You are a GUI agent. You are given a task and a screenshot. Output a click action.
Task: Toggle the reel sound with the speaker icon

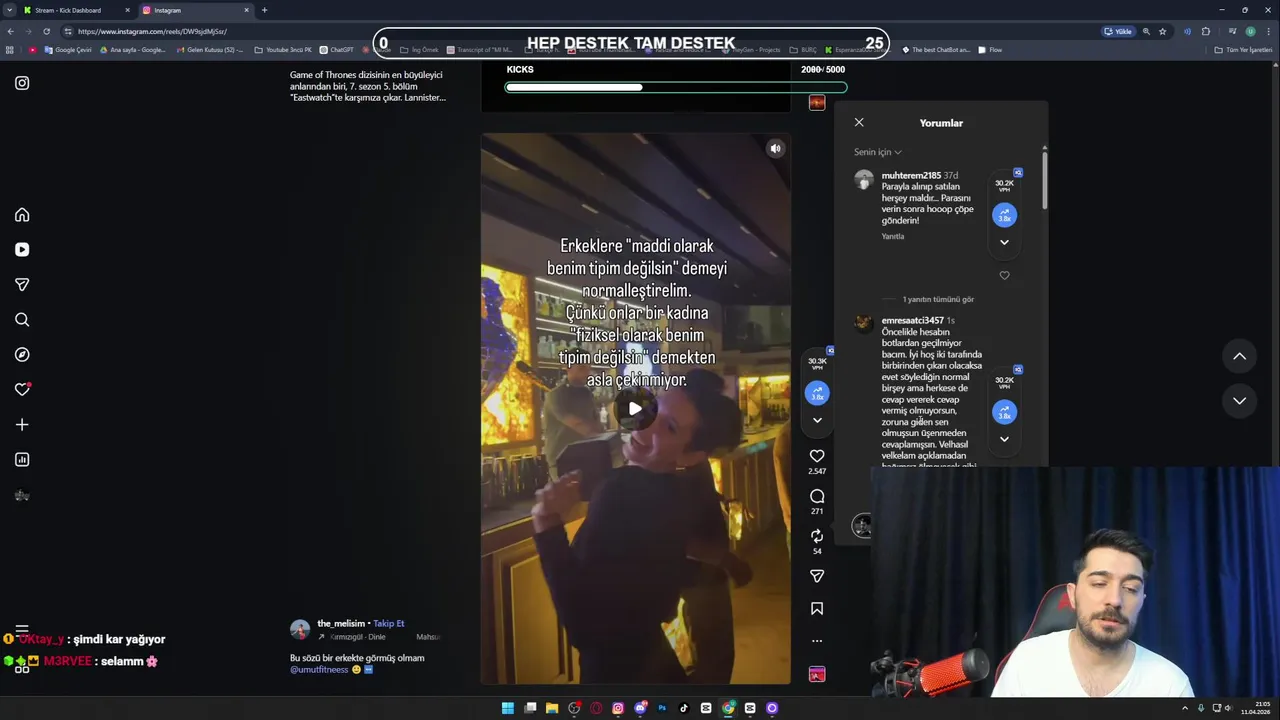click(x=775, y=148)
